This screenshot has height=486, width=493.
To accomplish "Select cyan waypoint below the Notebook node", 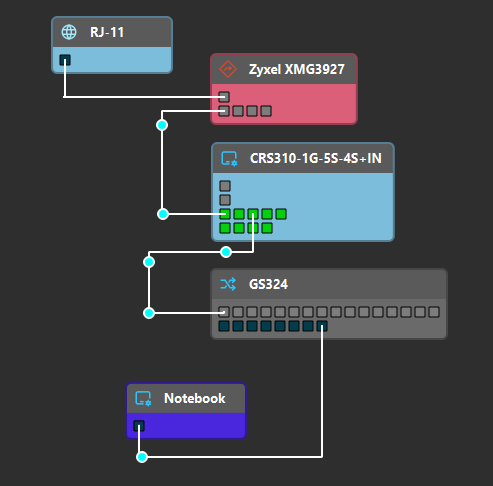I will [x=142, y=457].
